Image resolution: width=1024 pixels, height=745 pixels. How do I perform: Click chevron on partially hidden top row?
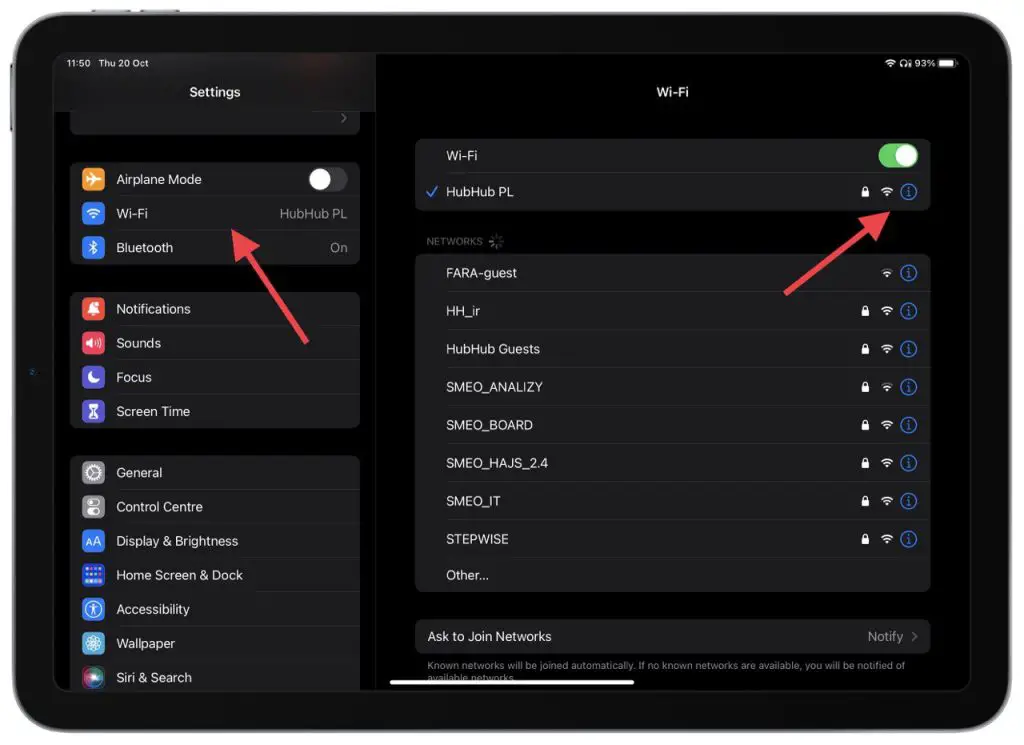(x=344, y=118)
